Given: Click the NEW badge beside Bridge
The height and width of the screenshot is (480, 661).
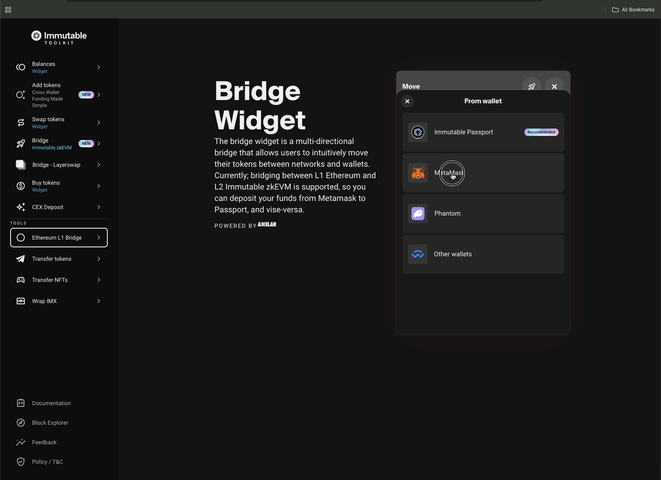Looking at the screenshot, I should click(86, 144).
